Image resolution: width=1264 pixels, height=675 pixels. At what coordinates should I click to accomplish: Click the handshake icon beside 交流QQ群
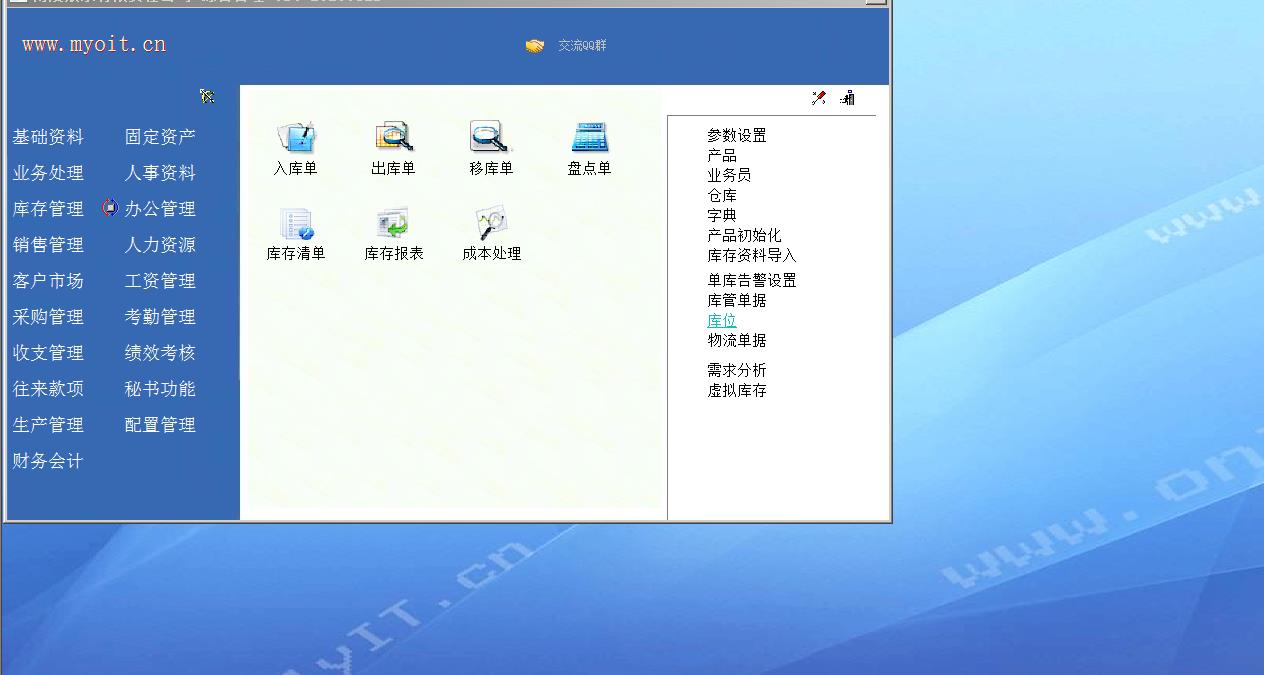(535, 46)
